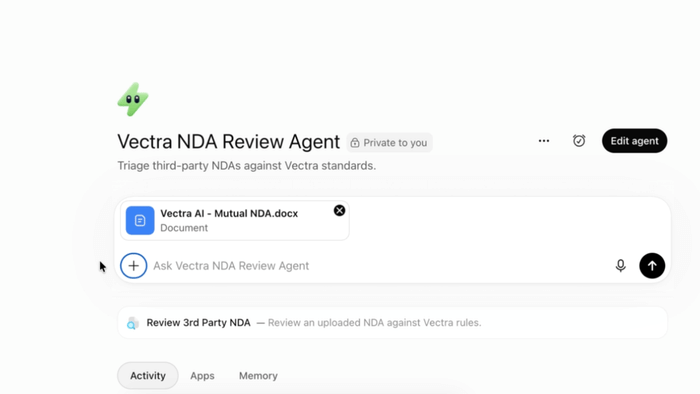Click the Edit agent button
This screenshot has width=700, height=394.
click(634, 141)
